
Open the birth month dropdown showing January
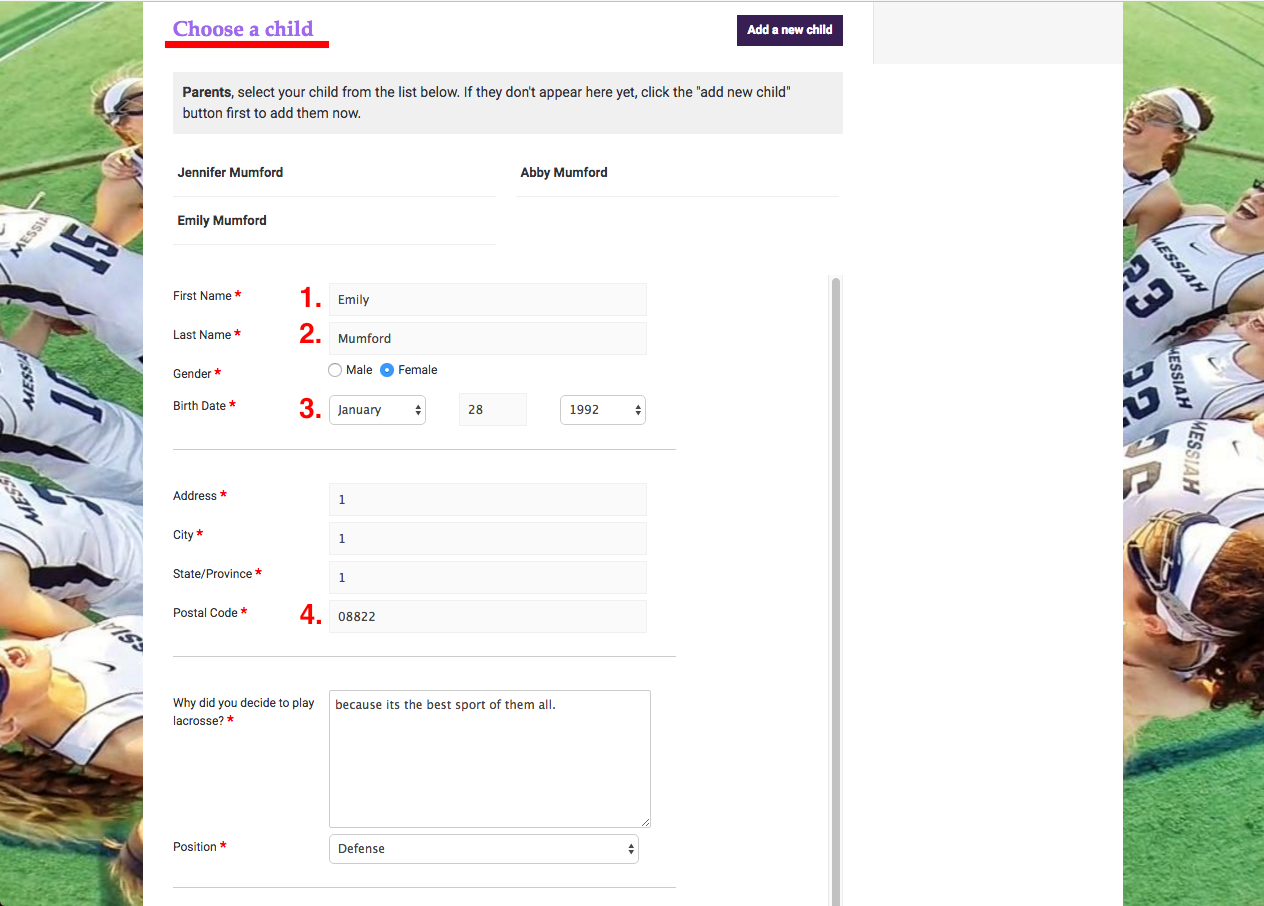click(x=377, y=409)
